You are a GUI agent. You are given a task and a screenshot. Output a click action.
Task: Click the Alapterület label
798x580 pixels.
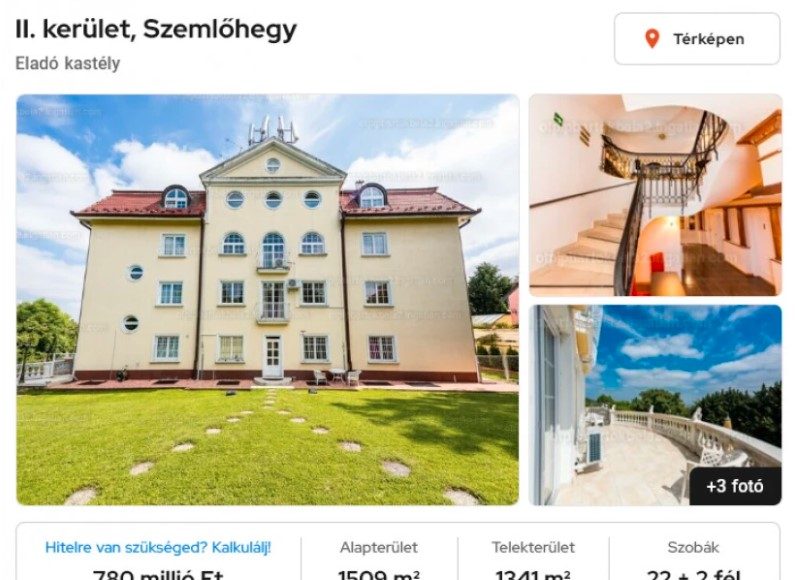pyautogui.click(x=379, y=548)
